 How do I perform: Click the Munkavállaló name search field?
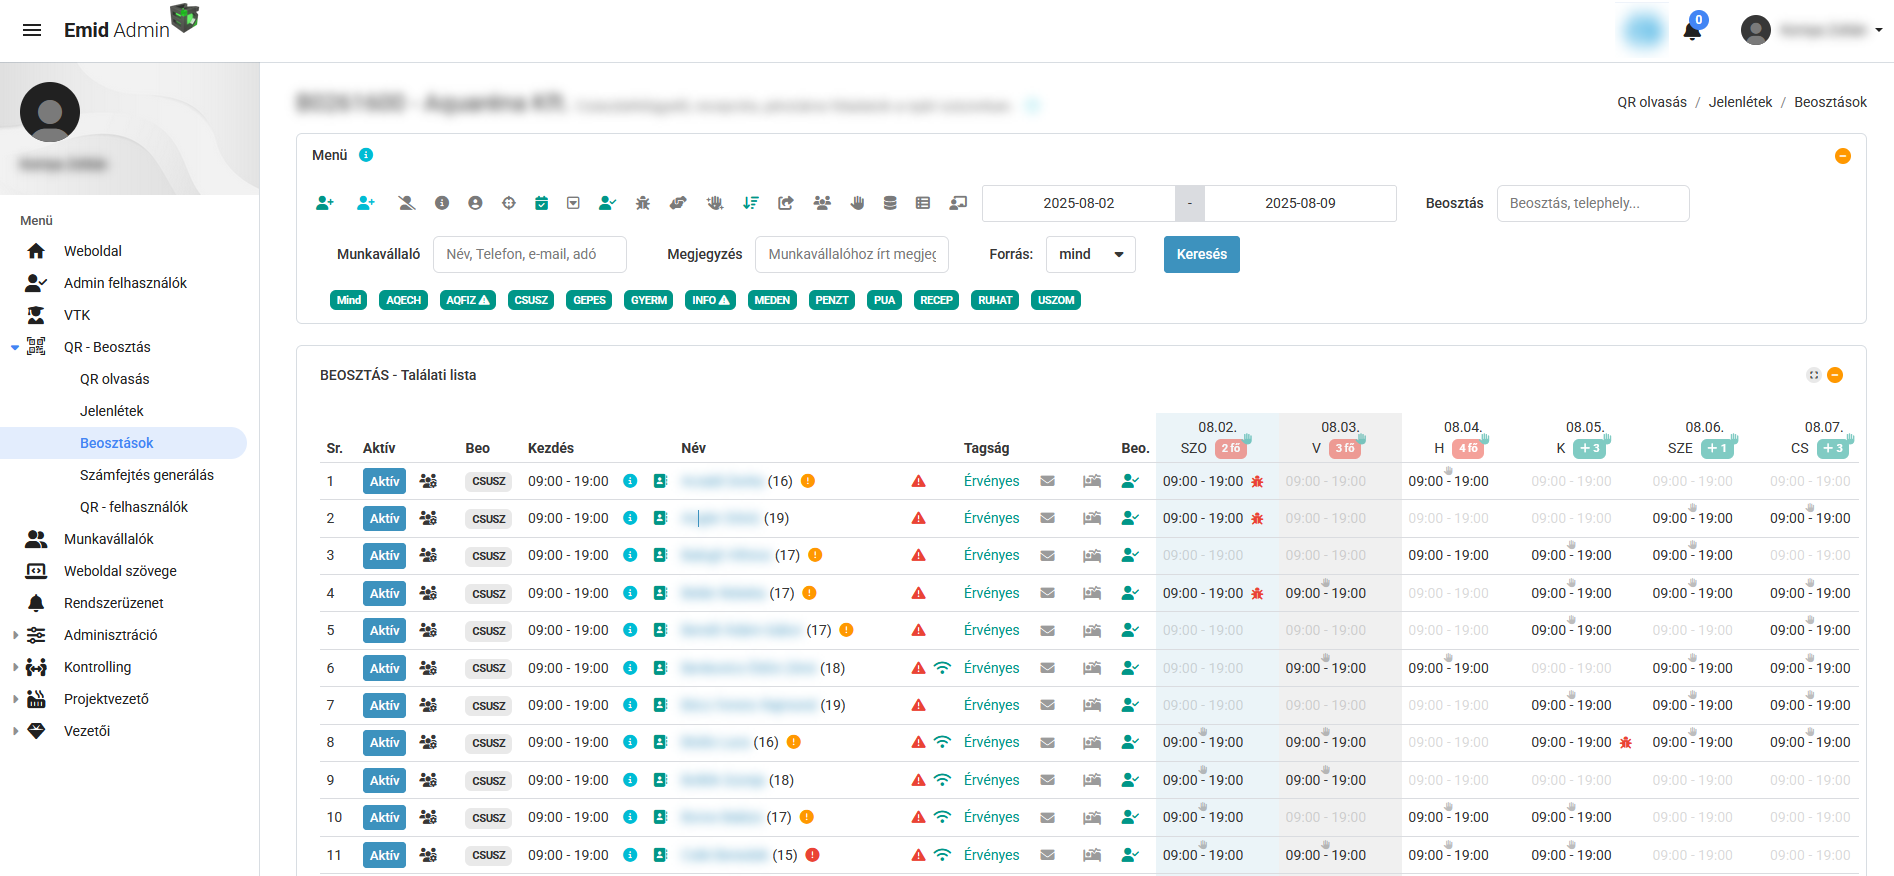pos(530,254)
